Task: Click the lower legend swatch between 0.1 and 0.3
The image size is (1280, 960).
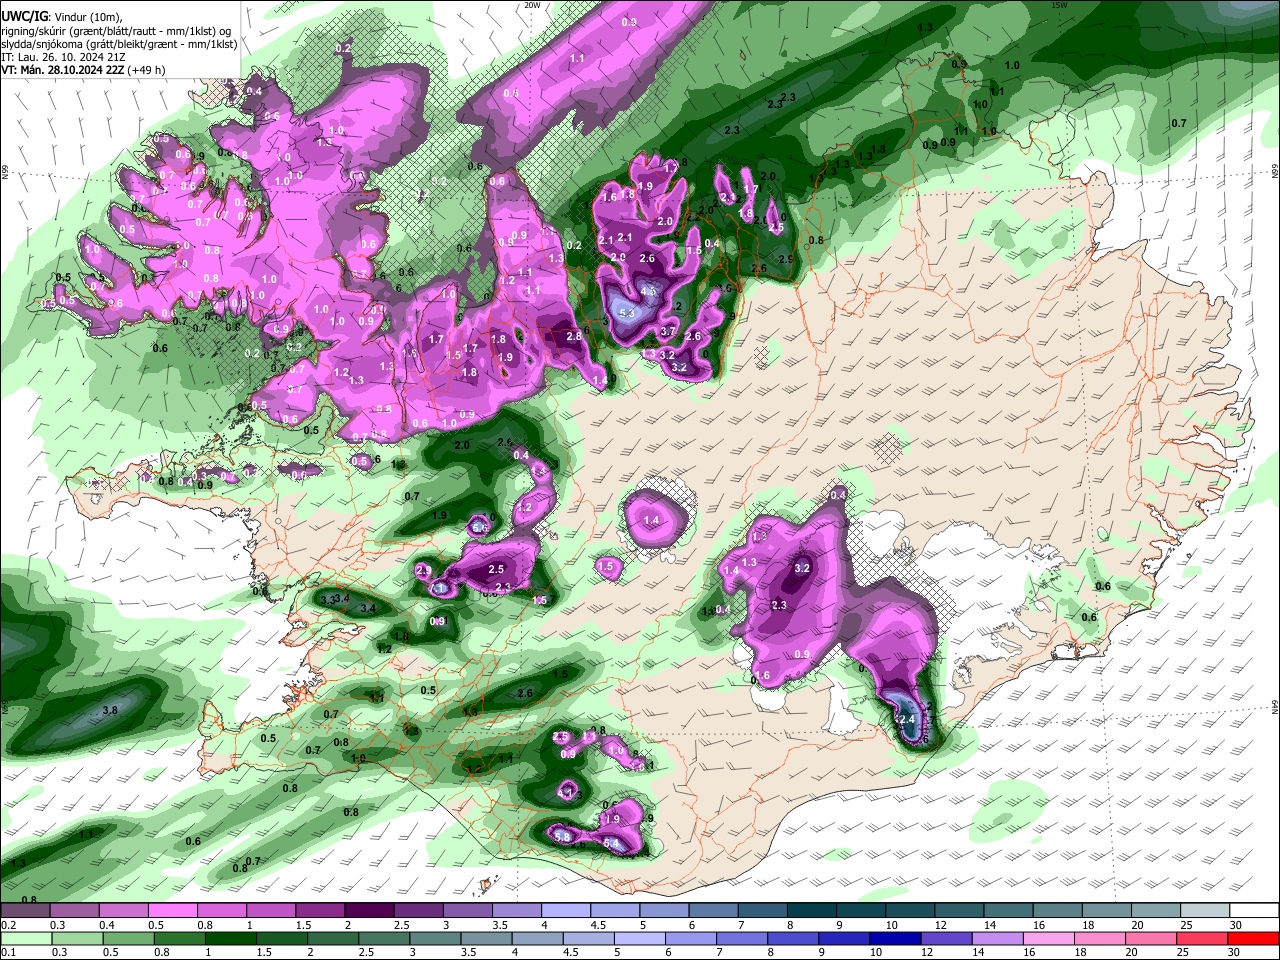Action: [25, 938]
